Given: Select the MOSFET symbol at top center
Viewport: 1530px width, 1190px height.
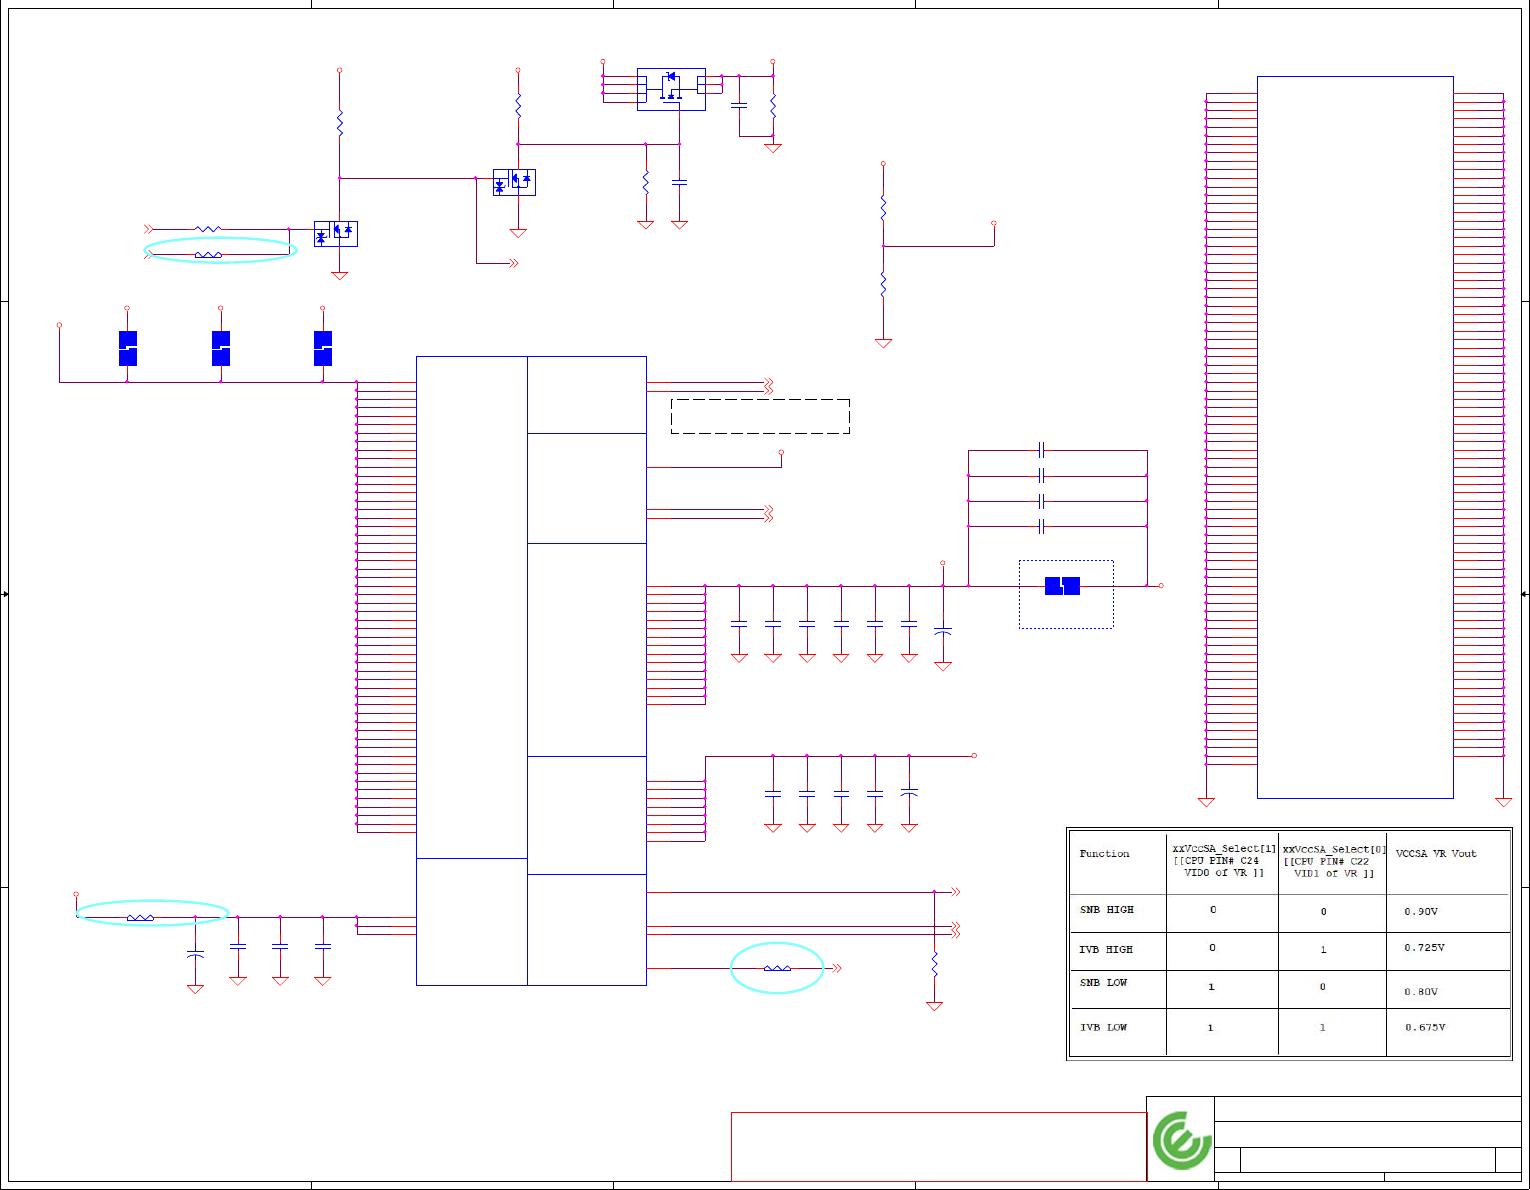Looking at the screenshot, I should point(671,89).
